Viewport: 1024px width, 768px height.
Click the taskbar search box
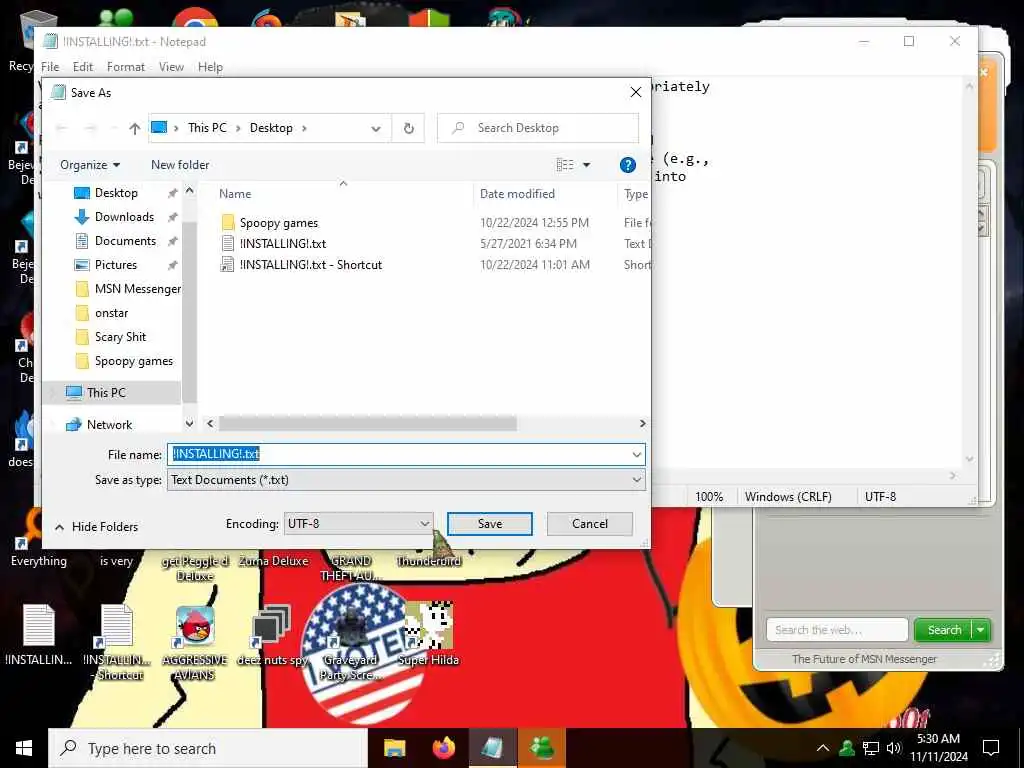coord(208,748)
